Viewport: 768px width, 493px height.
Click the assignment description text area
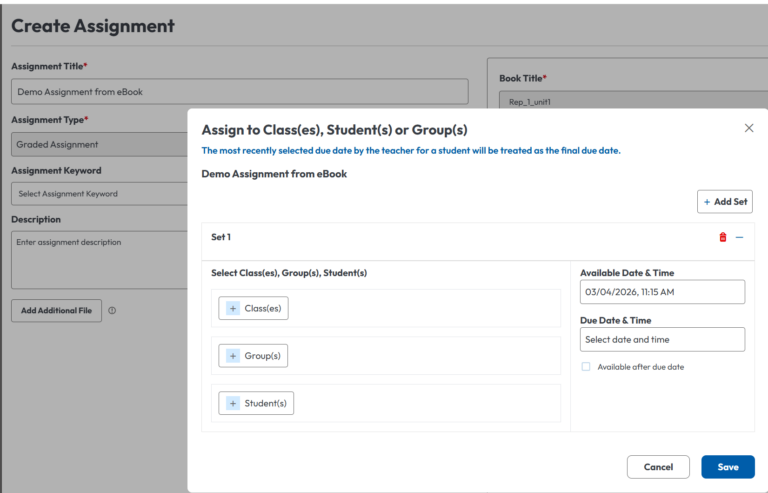point(98,259)
